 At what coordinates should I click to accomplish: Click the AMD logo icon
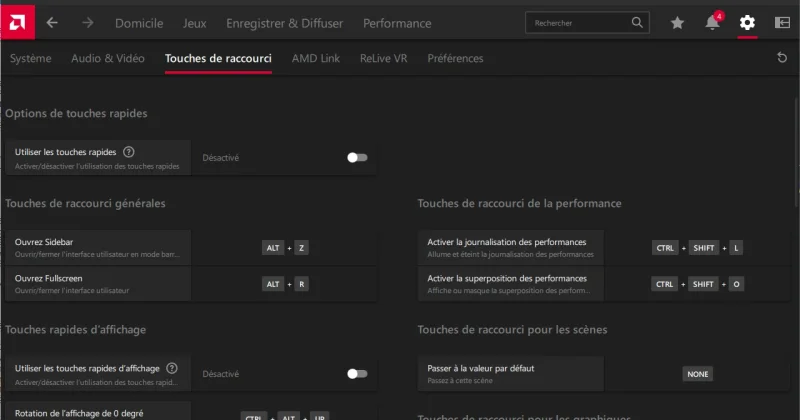click(x=17, y=22)
